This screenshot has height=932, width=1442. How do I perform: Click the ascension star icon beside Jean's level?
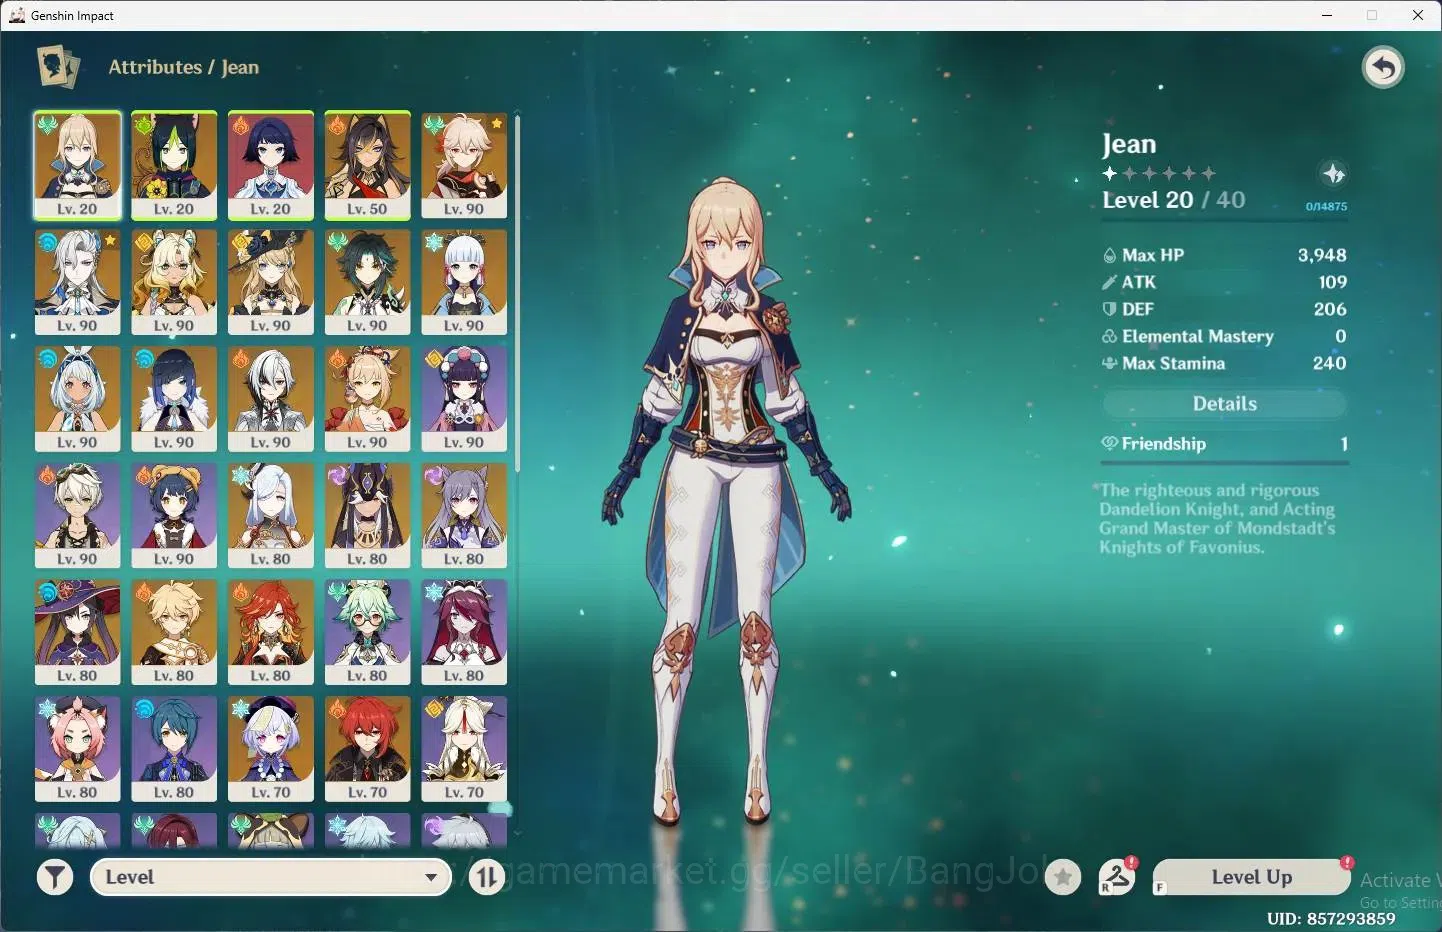pyautogui.click(x=1333, y=174)
